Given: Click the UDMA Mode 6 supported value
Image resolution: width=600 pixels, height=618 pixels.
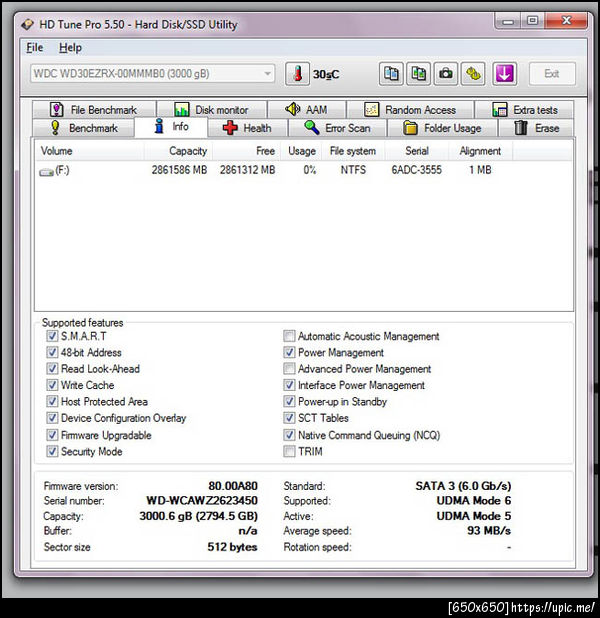Looking at the screenshot, I should coord(473,501).
